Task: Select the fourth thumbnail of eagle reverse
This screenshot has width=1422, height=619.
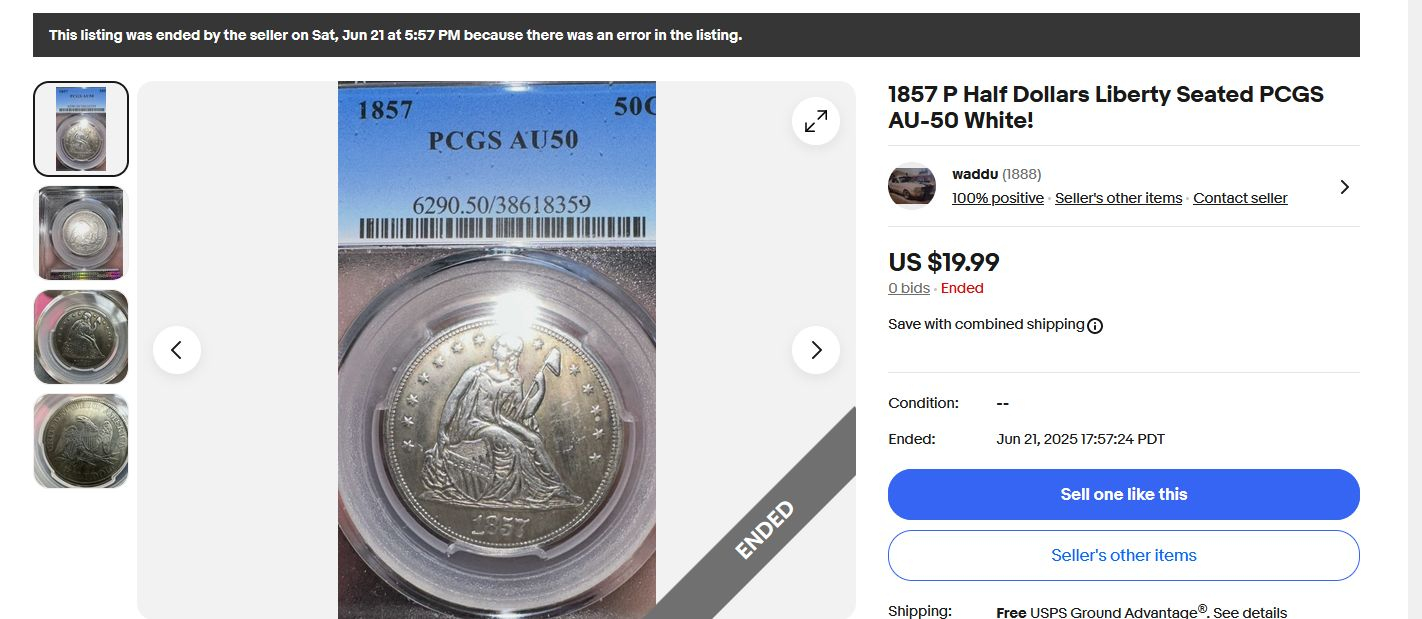Action: 81,441
